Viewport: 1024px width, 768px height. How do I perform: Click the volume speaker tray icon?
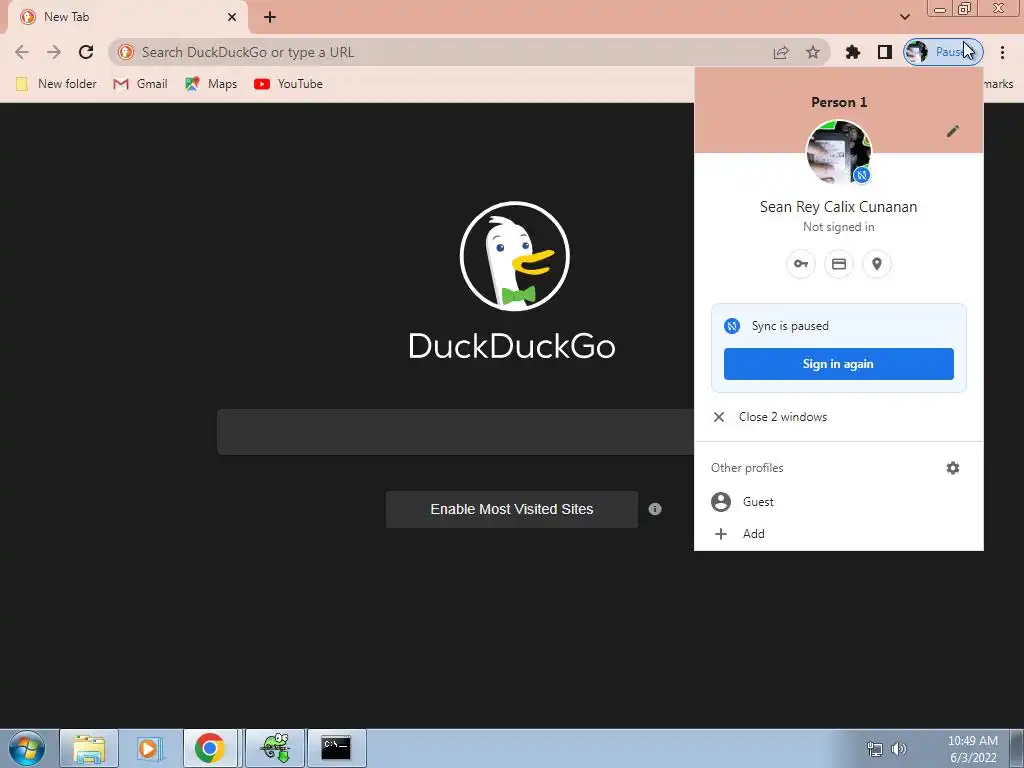click(899, 749)
